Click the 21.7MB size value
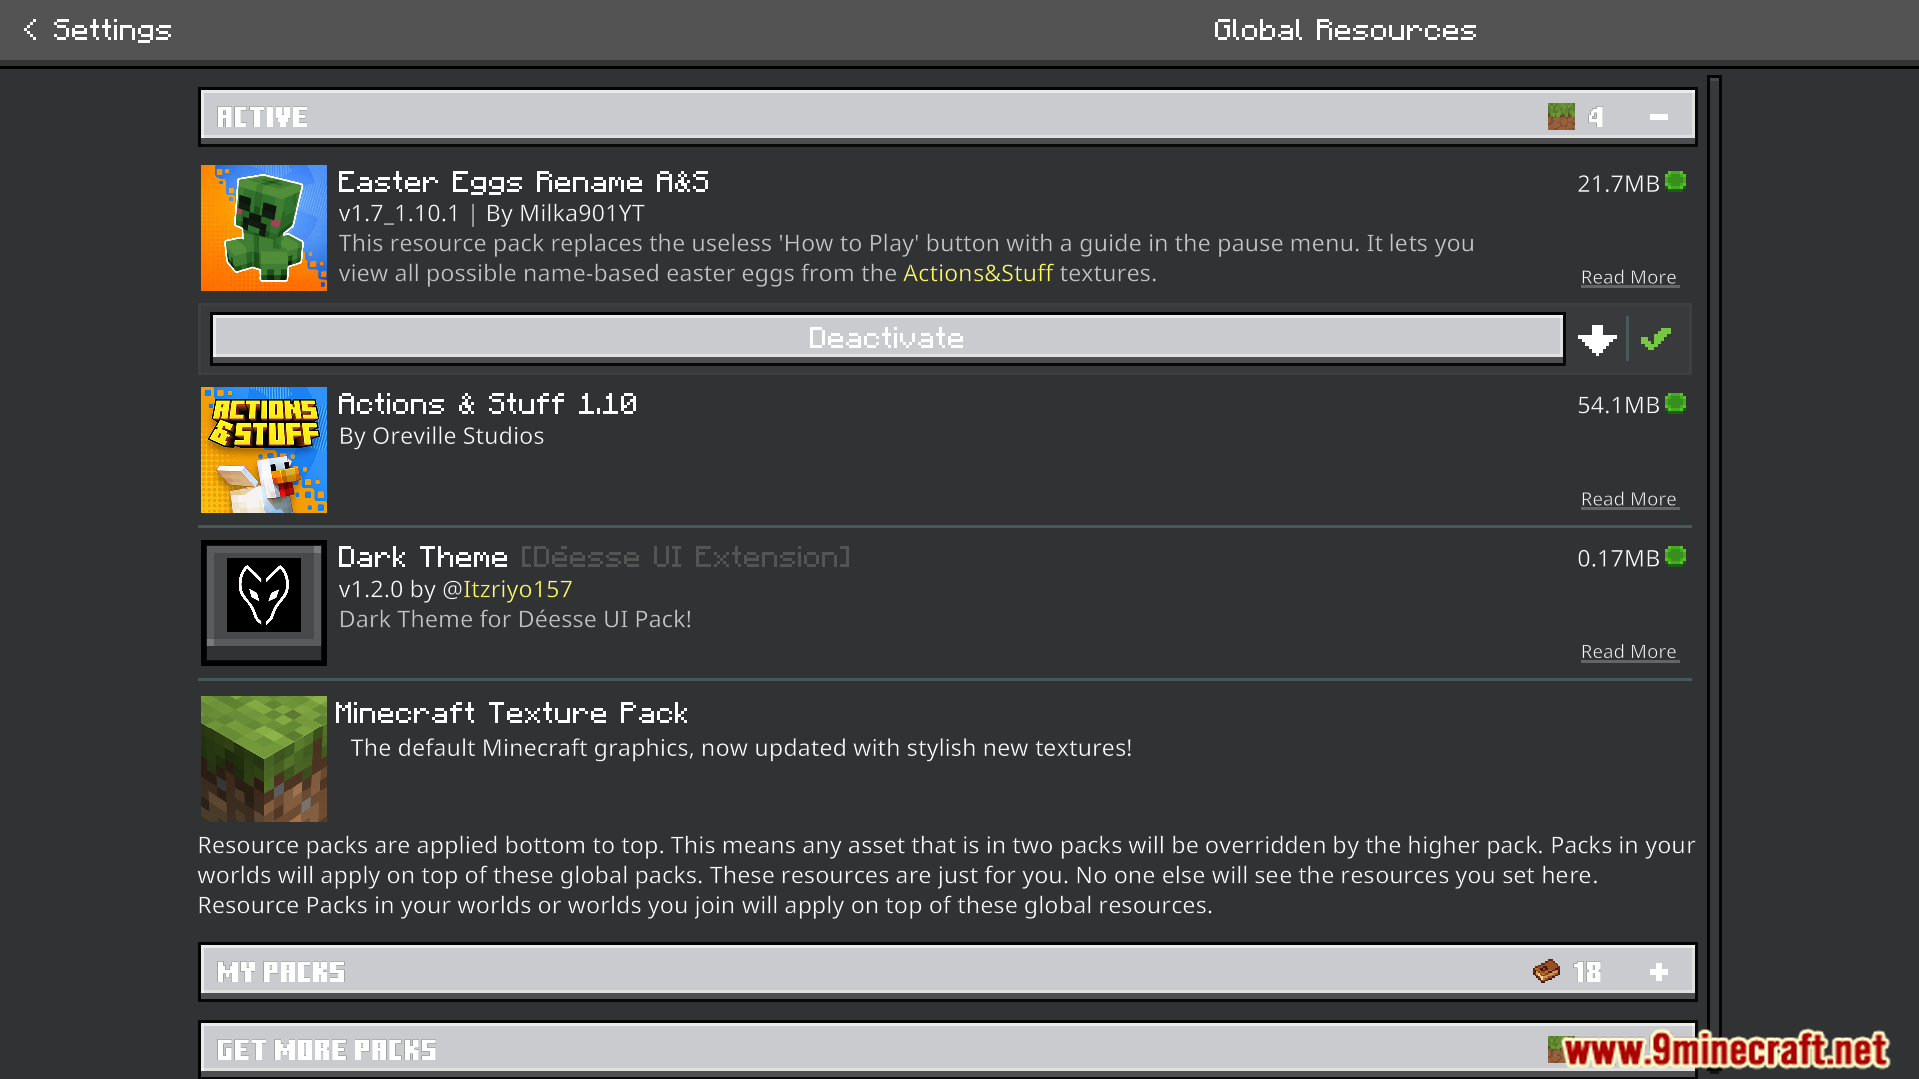1919x1079 pixels. click(x=1618, y=184)
